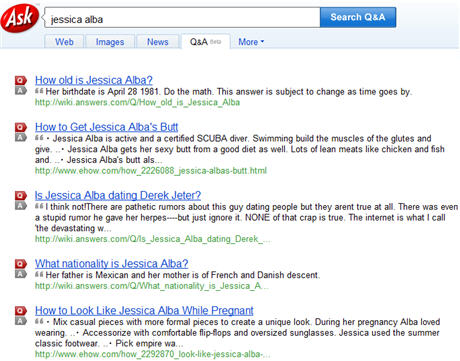Viewport: 460px width, 361px height.
Task: Switch to the Images tab
Action: tap(110, 42)
